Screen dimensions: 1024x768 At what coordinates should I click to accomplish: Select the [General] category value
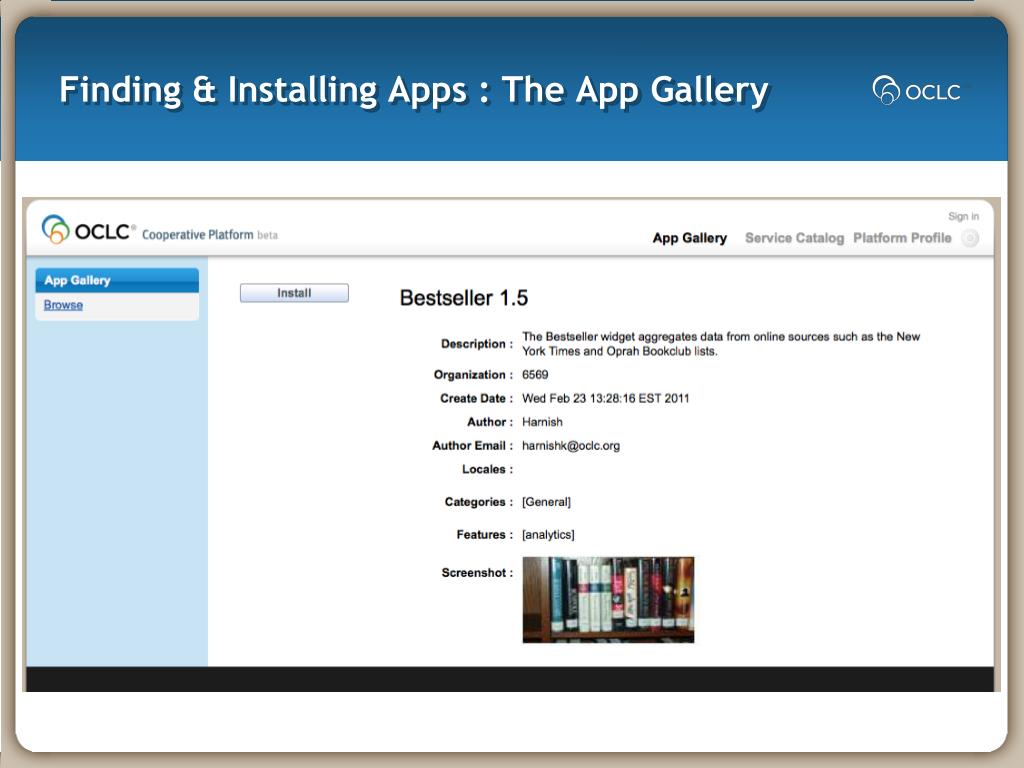click(546, 502)
